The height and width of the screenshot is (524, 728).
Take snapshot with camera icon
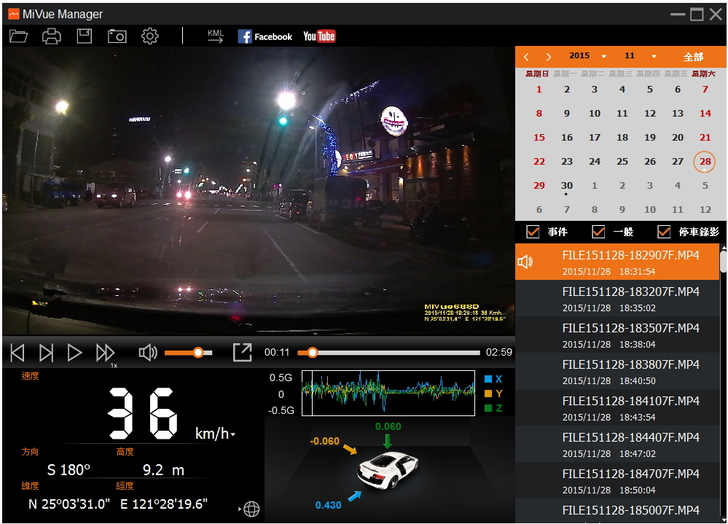tap(117, 36)
